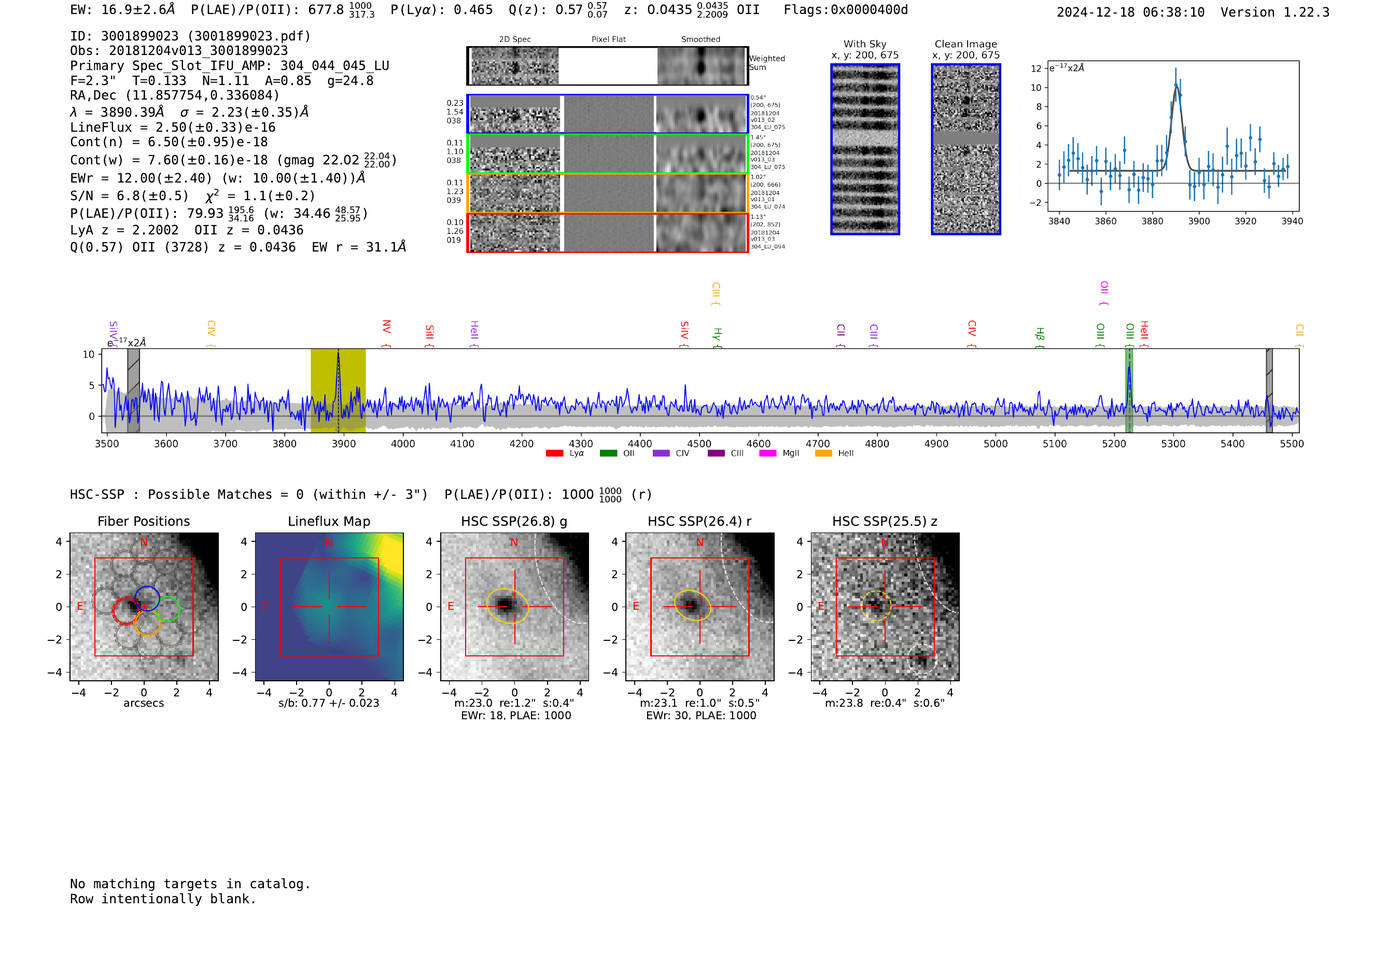1400x953 pixels.
Task: Click the ID: 3001899023 text line
Action: [x=190, y=36]
